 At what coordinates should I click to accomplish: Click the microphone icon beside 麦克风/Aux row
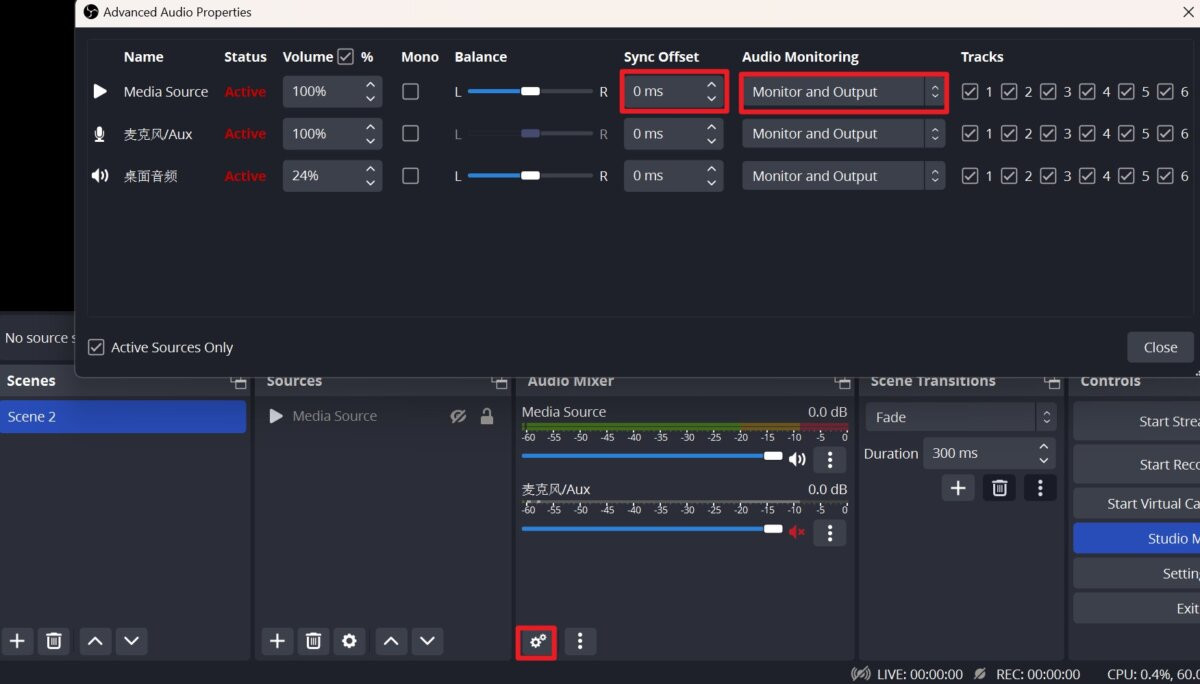point(99,133)
